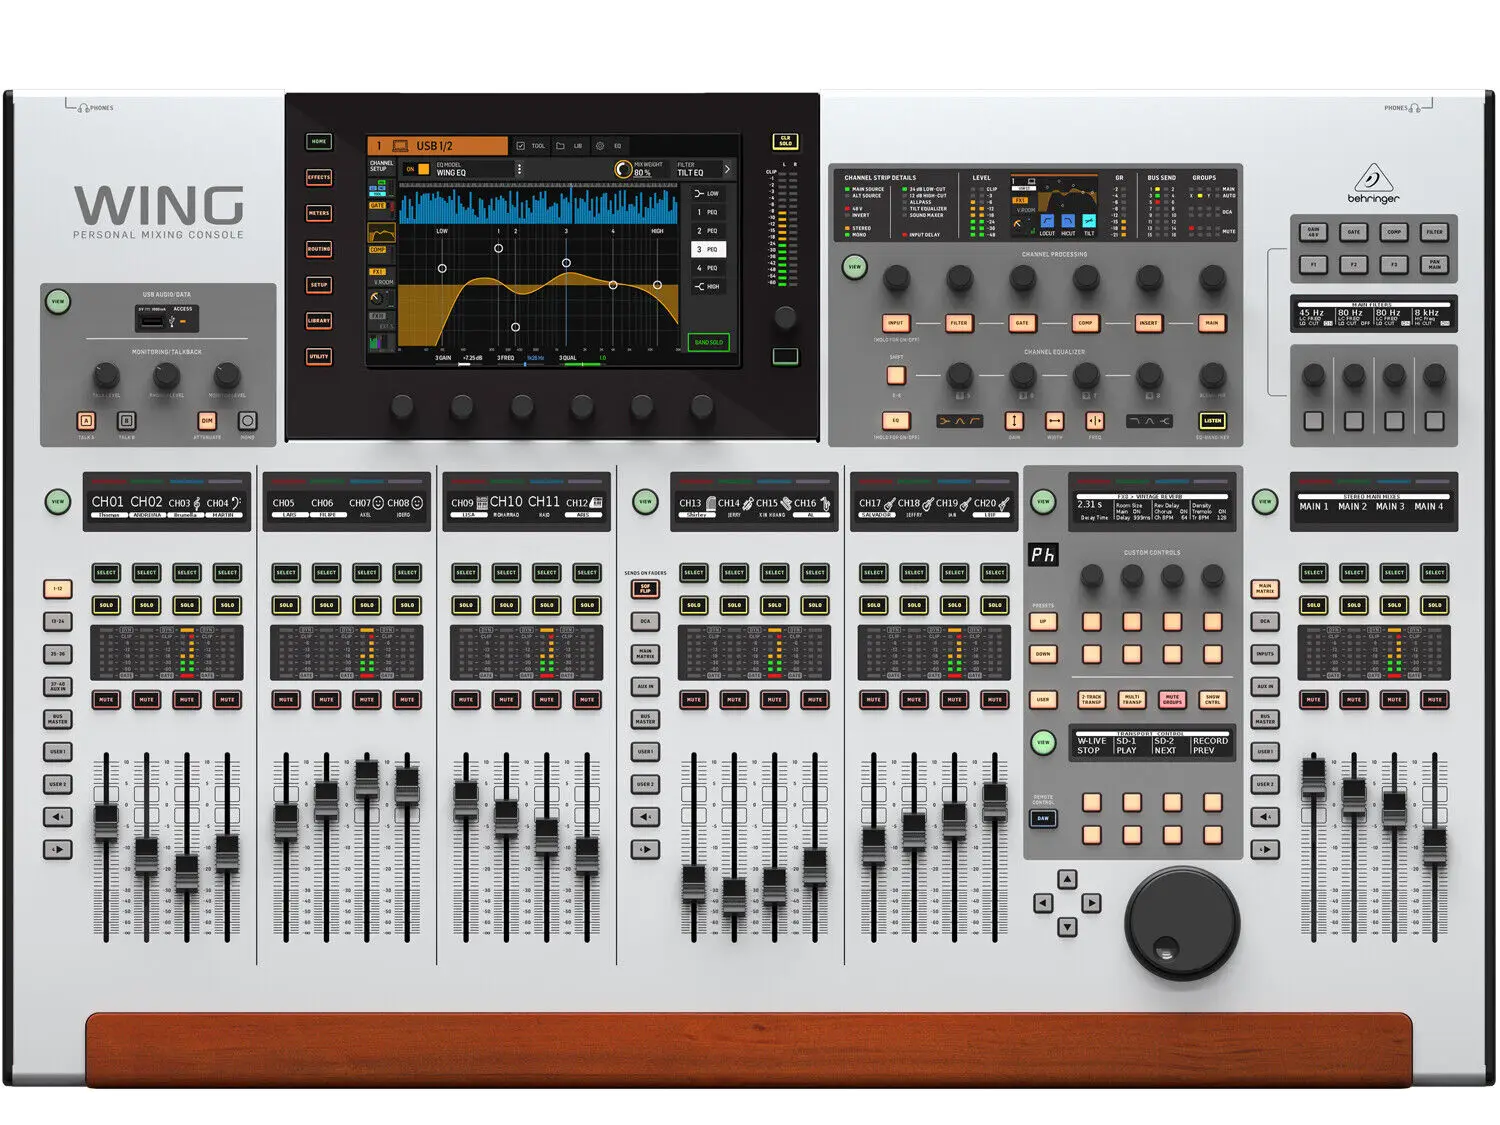Toggle the EQ ON switch on touchscreen

(416, 169)
